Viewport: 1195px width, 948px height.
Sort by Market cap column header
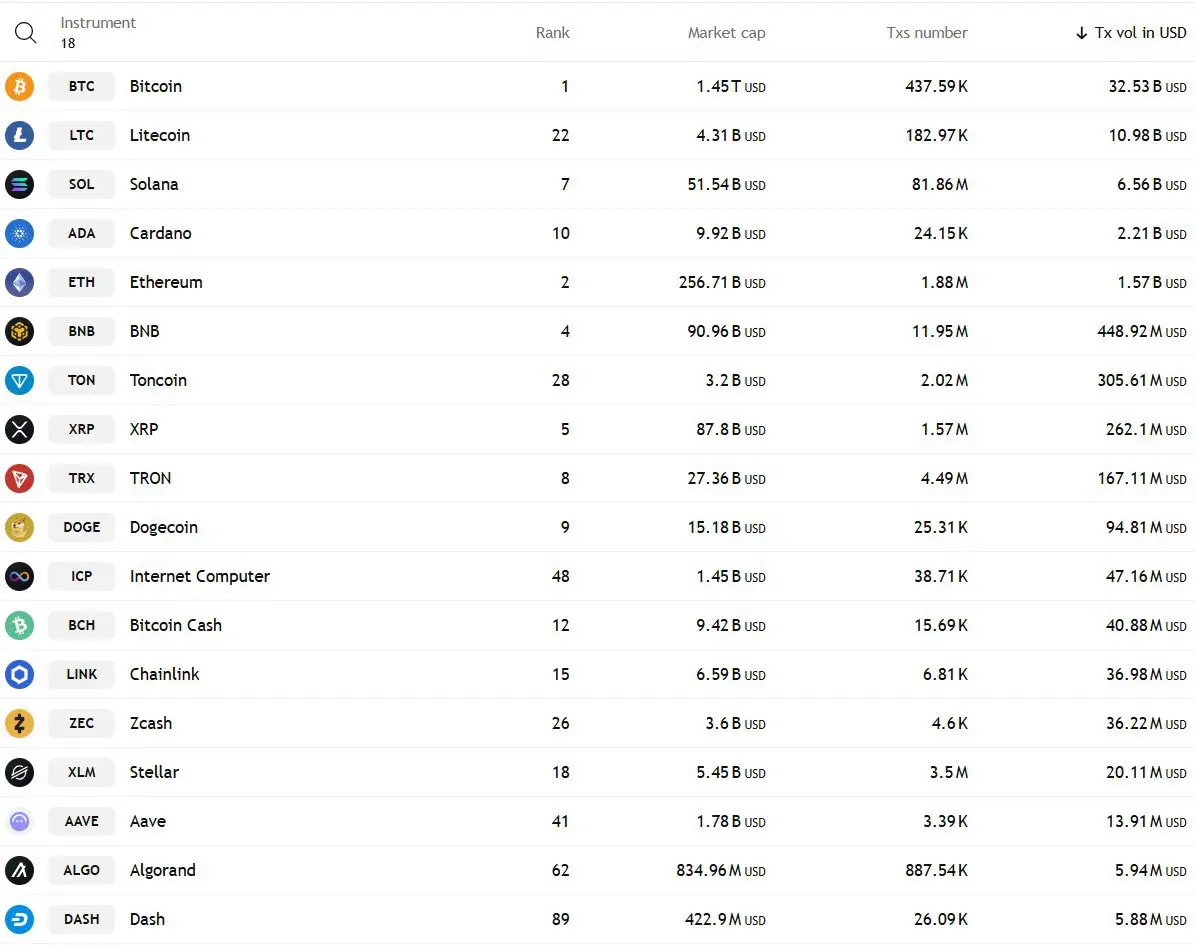[726, 33]
